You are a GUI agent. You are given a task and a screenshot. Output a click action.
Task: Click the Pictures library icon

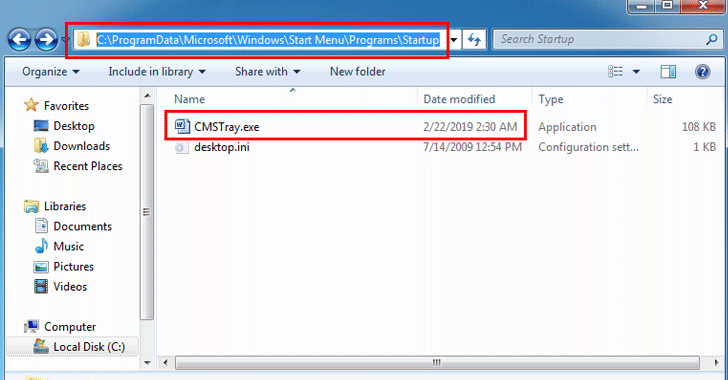pos(41,267)
